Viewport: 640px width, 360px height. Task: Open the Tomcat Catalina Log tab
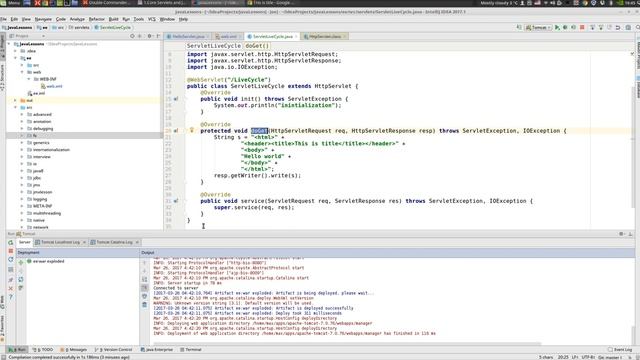pos(114,242)
